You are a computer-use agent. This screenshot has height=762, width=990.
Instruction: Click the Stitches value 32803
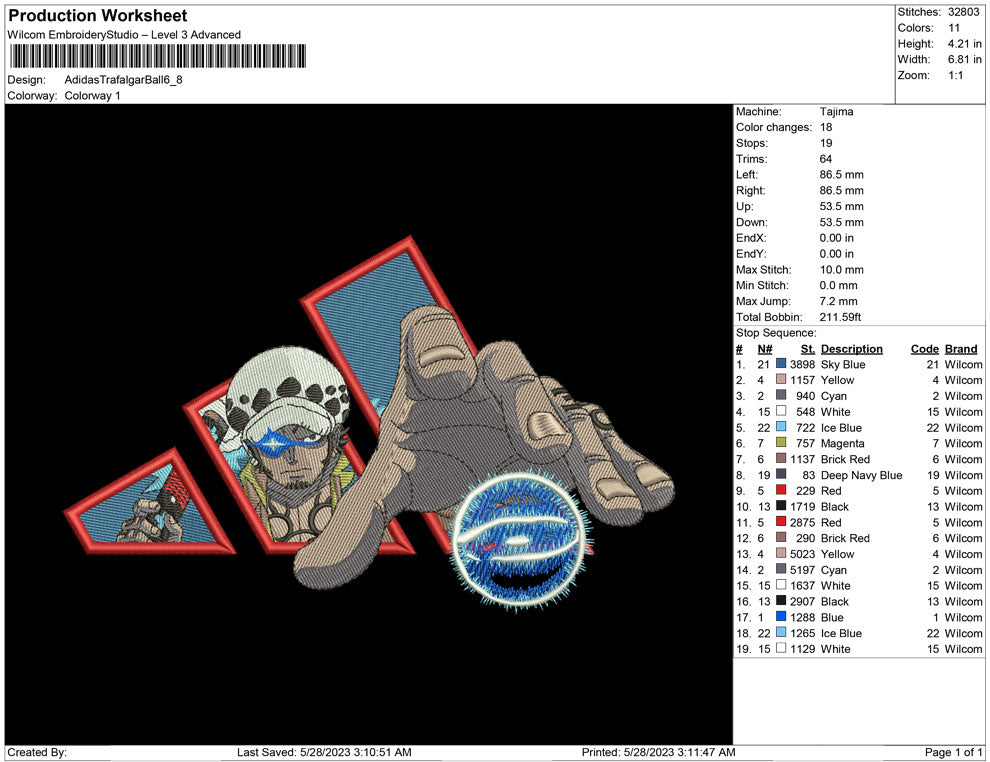pyautogui.click(x=963, y=12)
